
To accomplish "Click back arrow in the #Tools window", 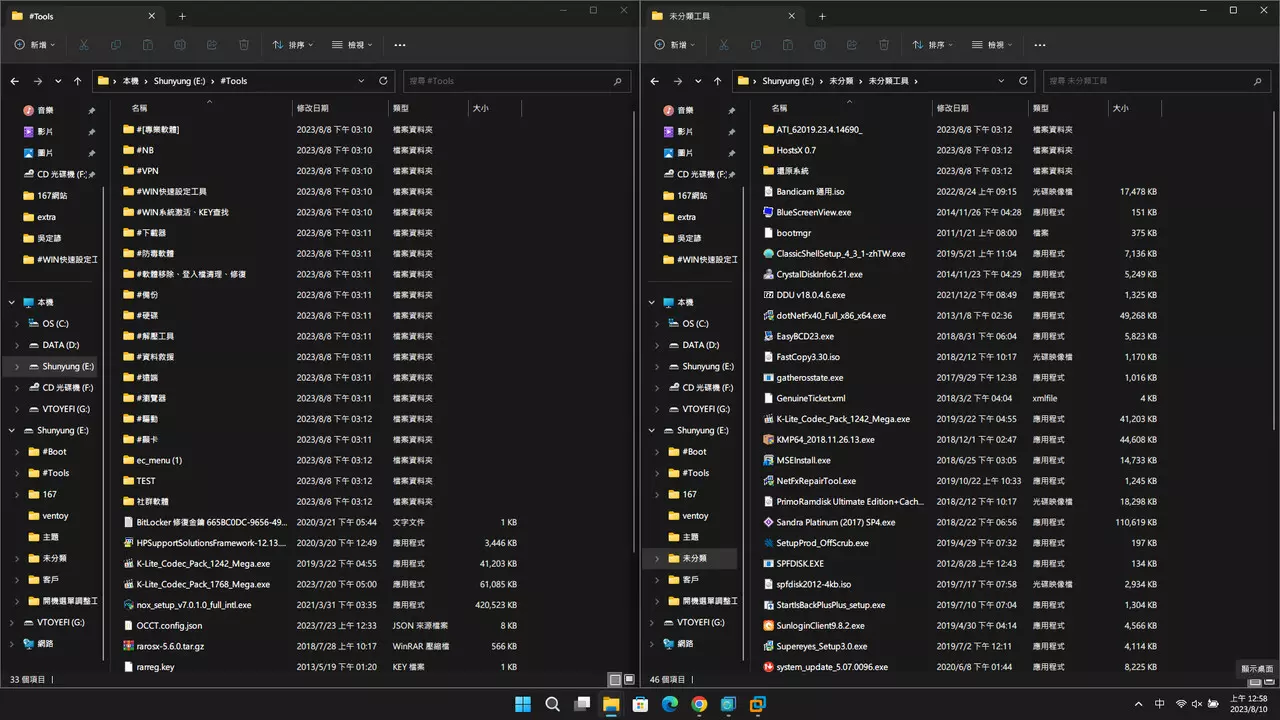I will point(15,81).
